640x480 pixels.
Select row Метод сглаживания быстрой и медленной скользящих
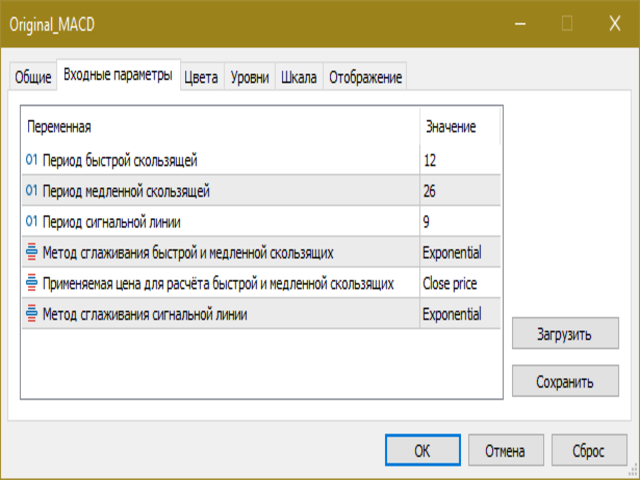(261, 252)
